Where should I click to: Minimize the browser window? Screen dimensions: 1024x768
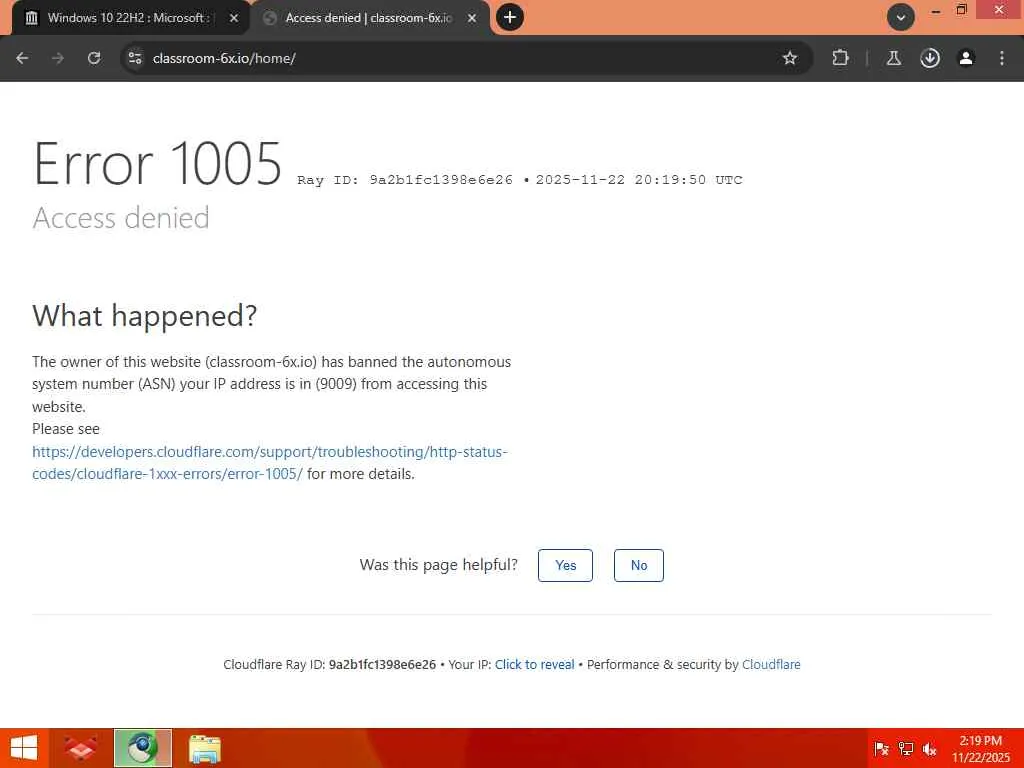(936, 10)
